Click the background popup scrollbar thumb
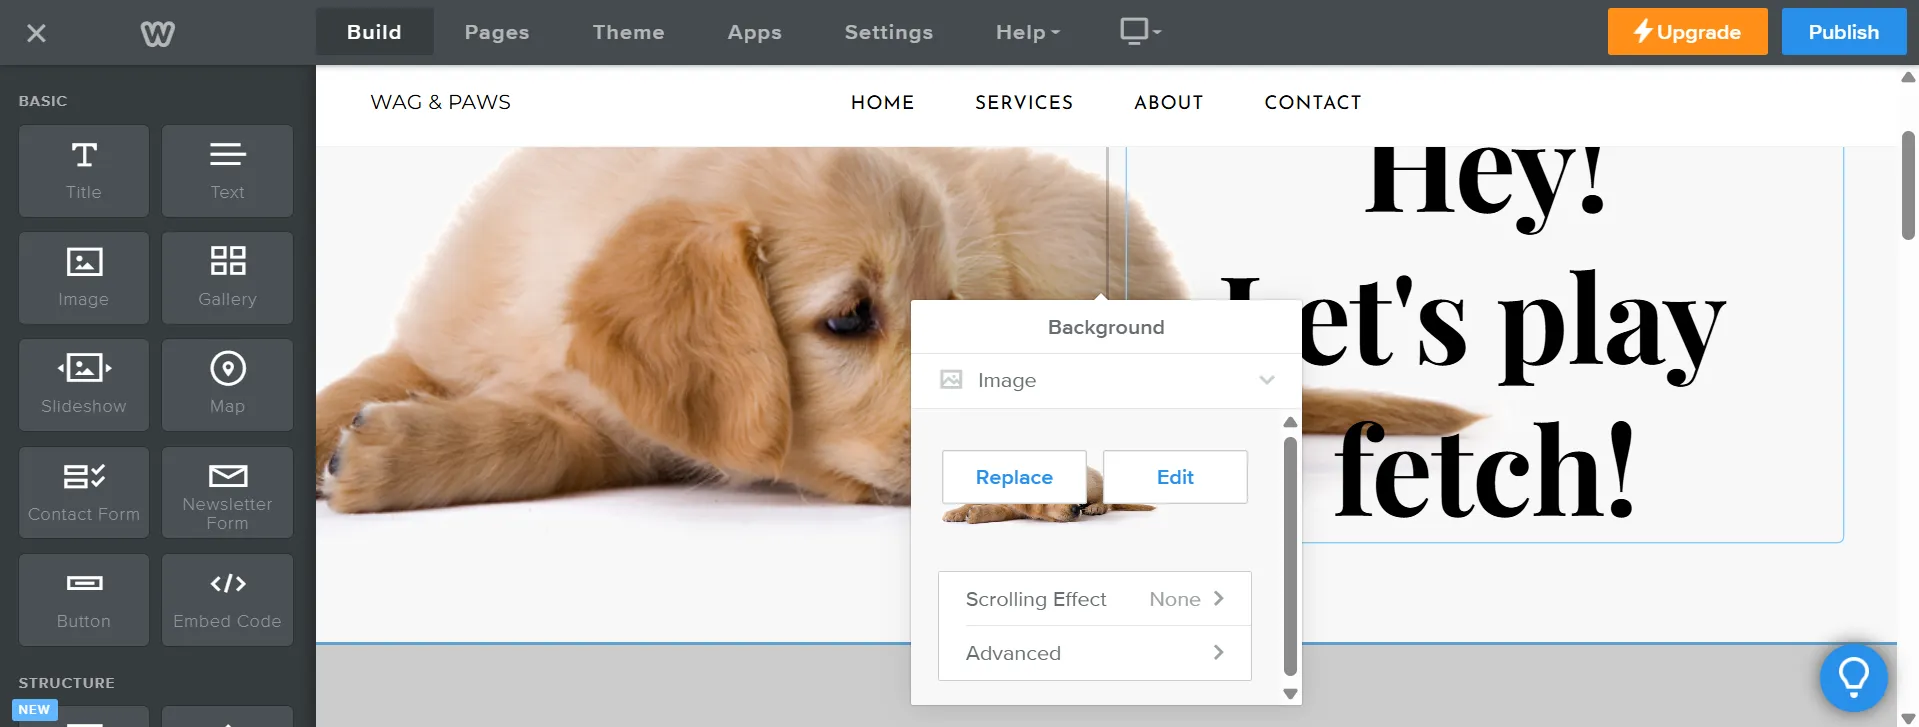 [1290, 556]
